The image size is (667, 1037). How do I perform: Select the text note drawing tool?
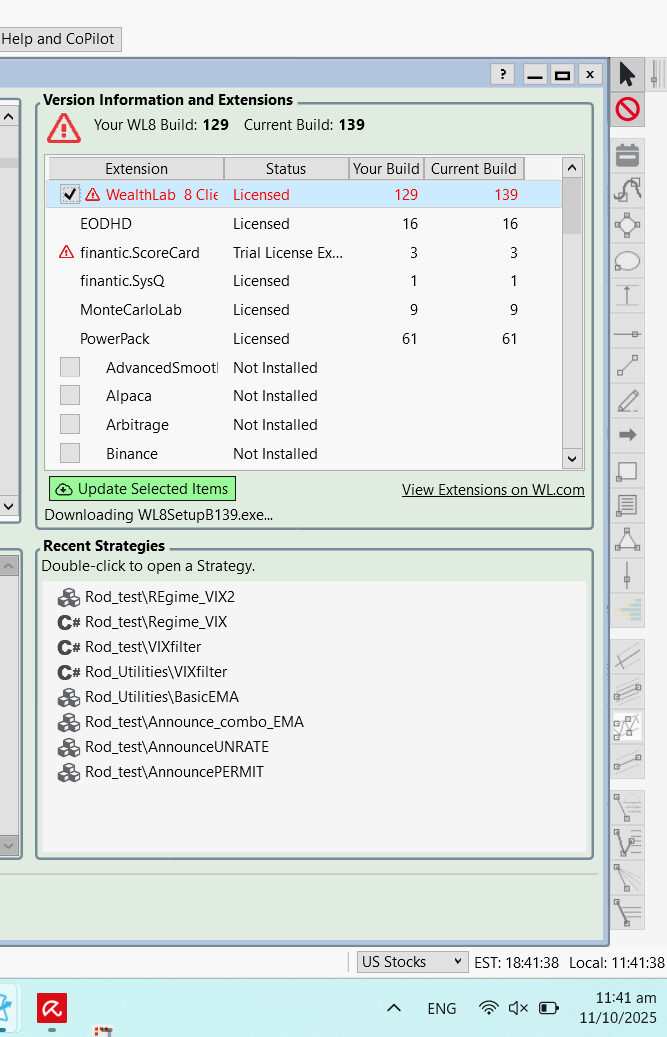point(627,505)
